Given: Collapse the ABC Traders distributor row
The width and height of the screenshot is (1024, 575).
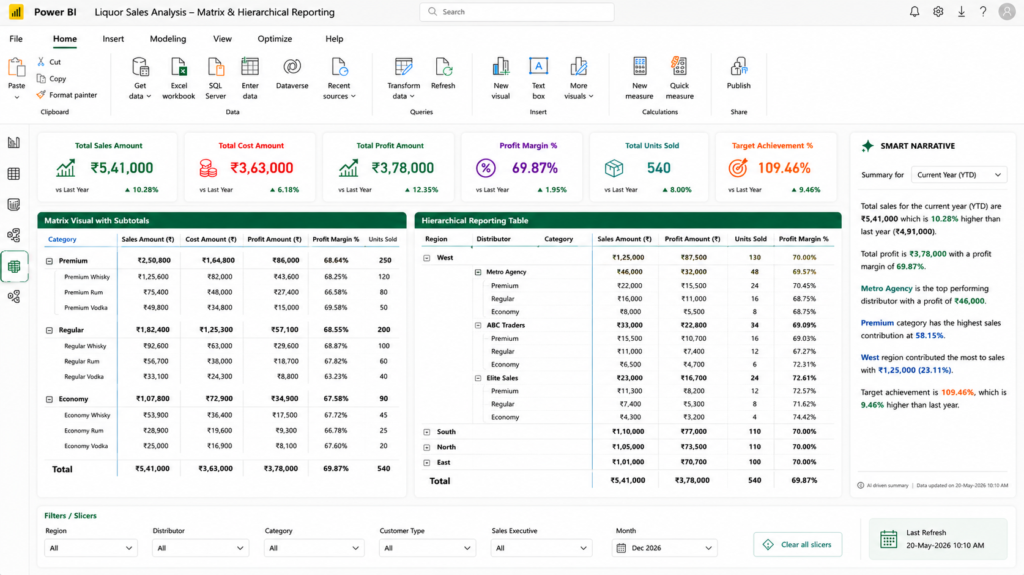Looking at the screenshot, I should [x=478, y=325].
